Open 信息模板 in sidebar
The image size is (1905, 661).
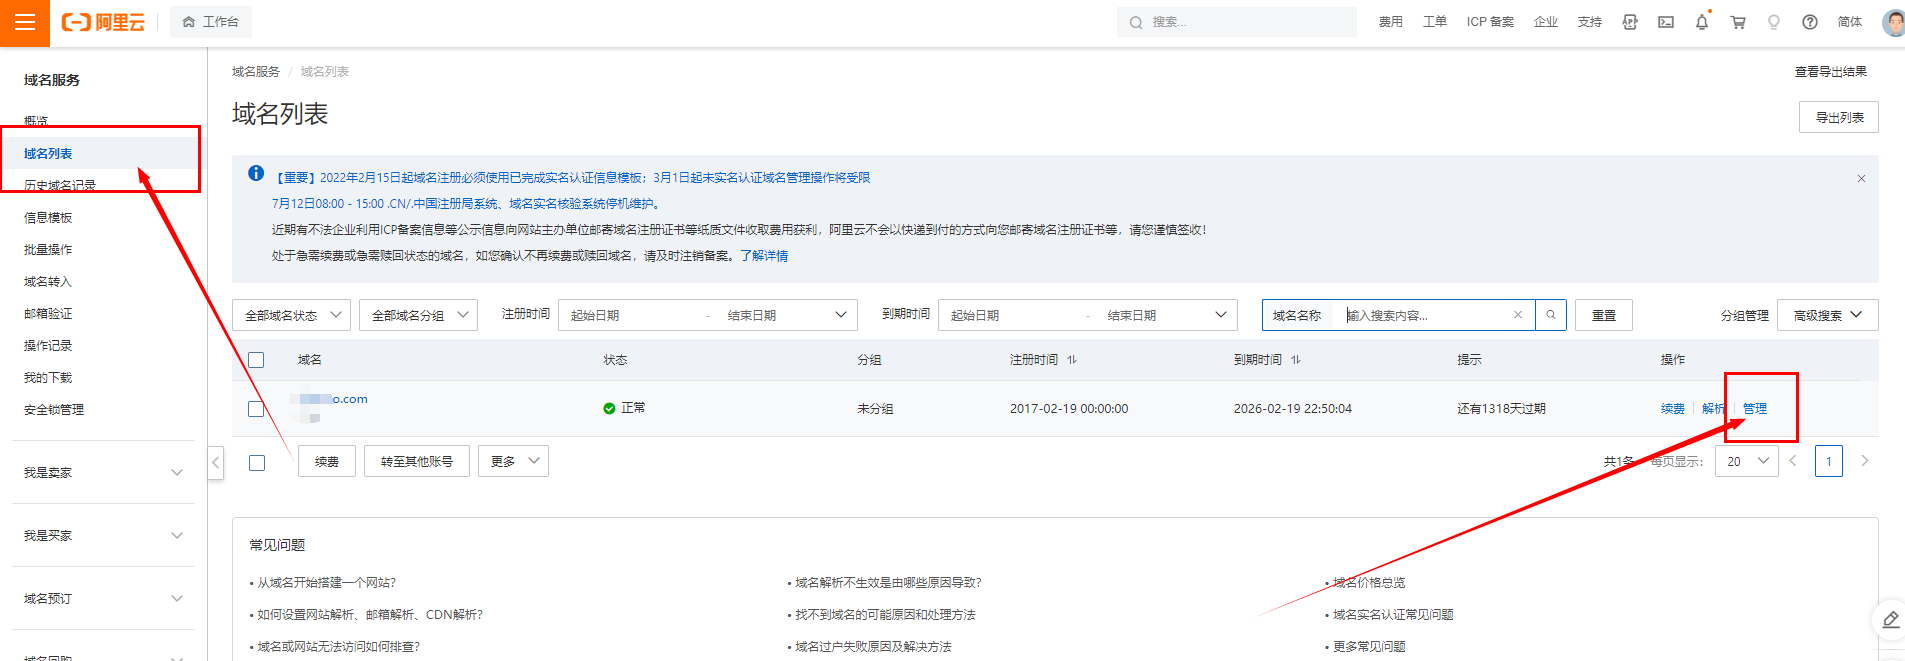tap(48, 217)
